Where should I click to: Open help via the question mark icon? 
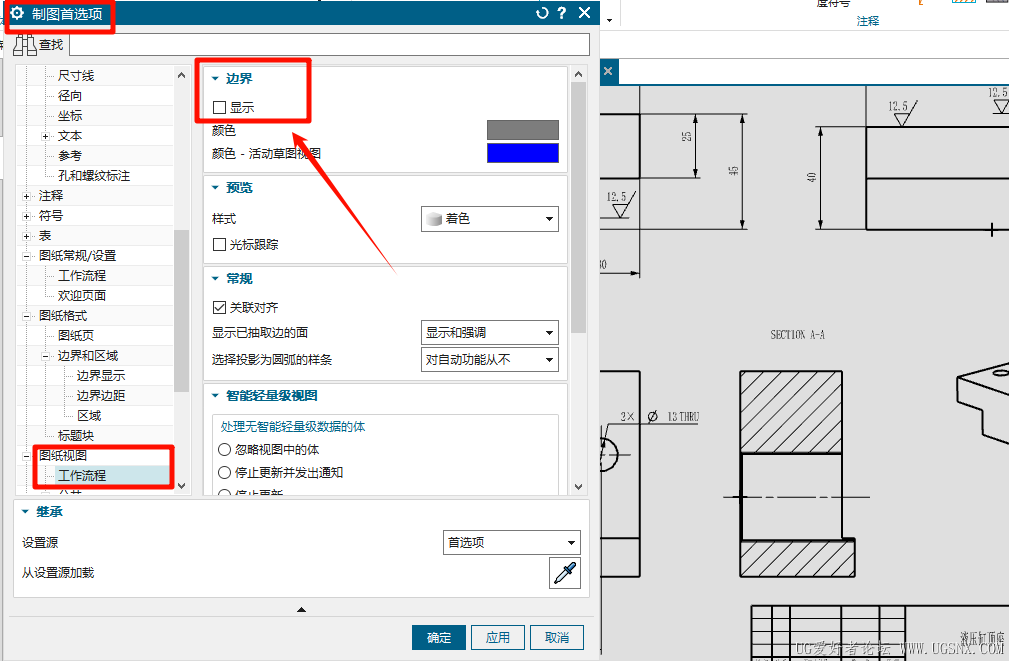(x=562, y=13)
